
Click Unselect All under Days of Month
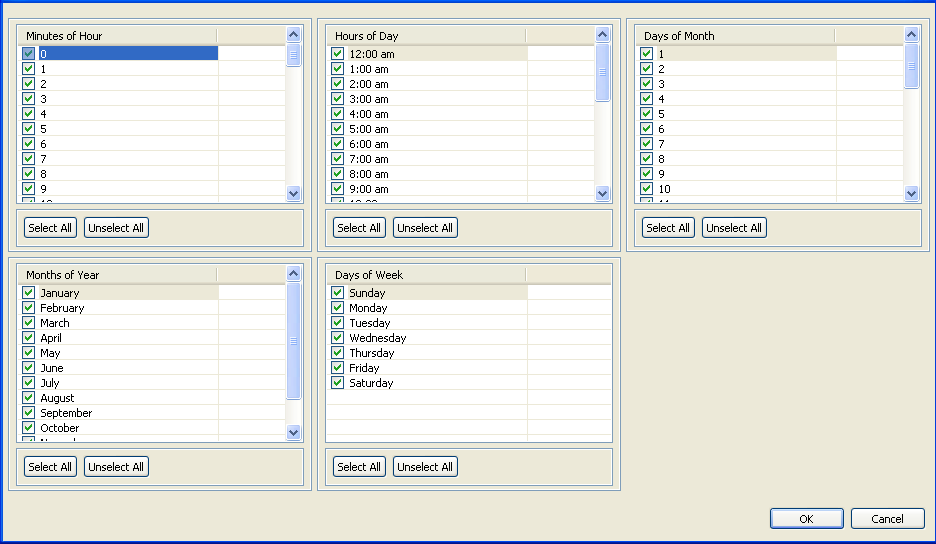coord(734,228)
